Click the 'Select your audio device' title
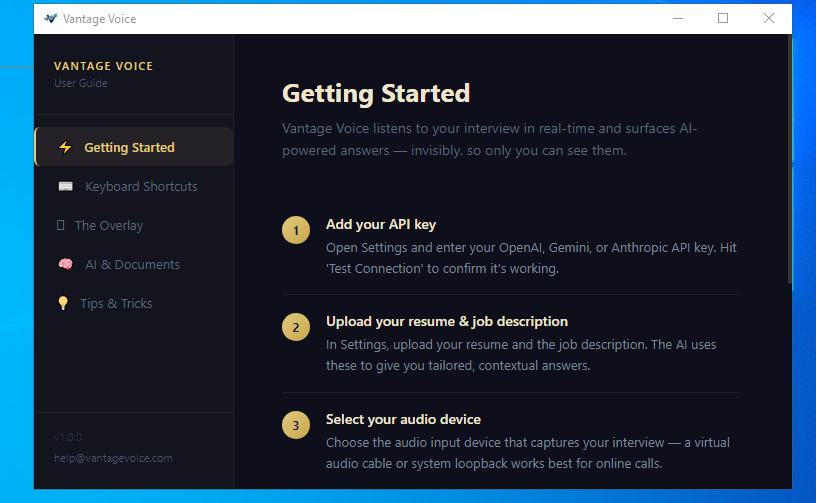 [403, 419]
